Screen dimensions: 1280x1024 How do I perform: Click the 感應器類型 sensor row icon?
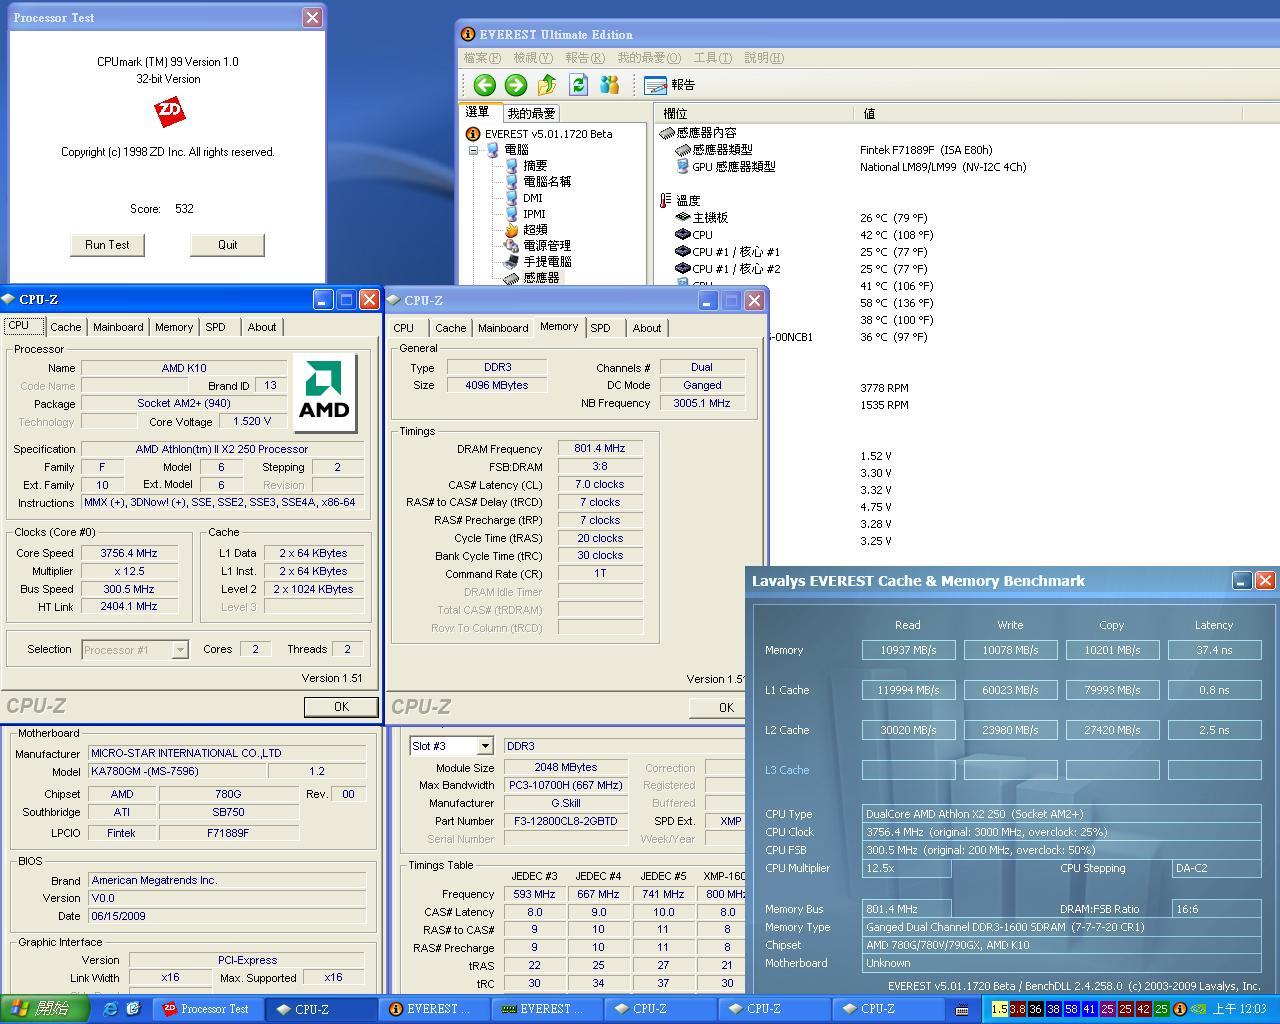684,150
